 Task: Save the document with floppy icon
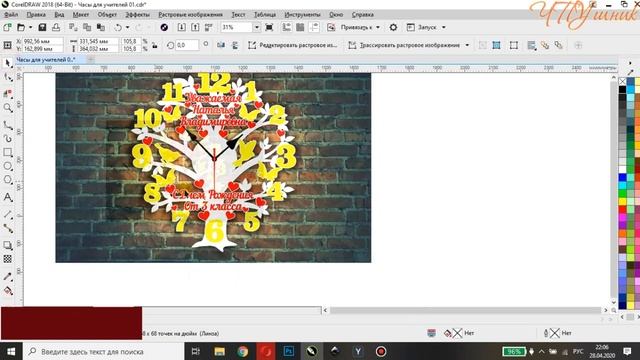tap(42, 27)
